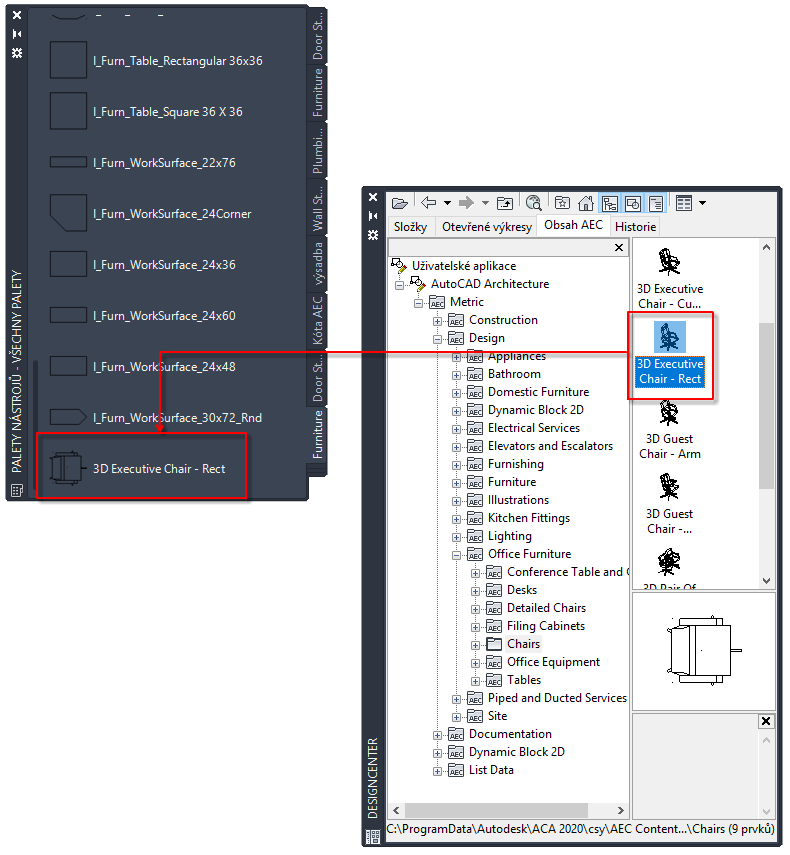Expand the Desks subfolder node
The image size is (790, 855).
pos(475,591)
